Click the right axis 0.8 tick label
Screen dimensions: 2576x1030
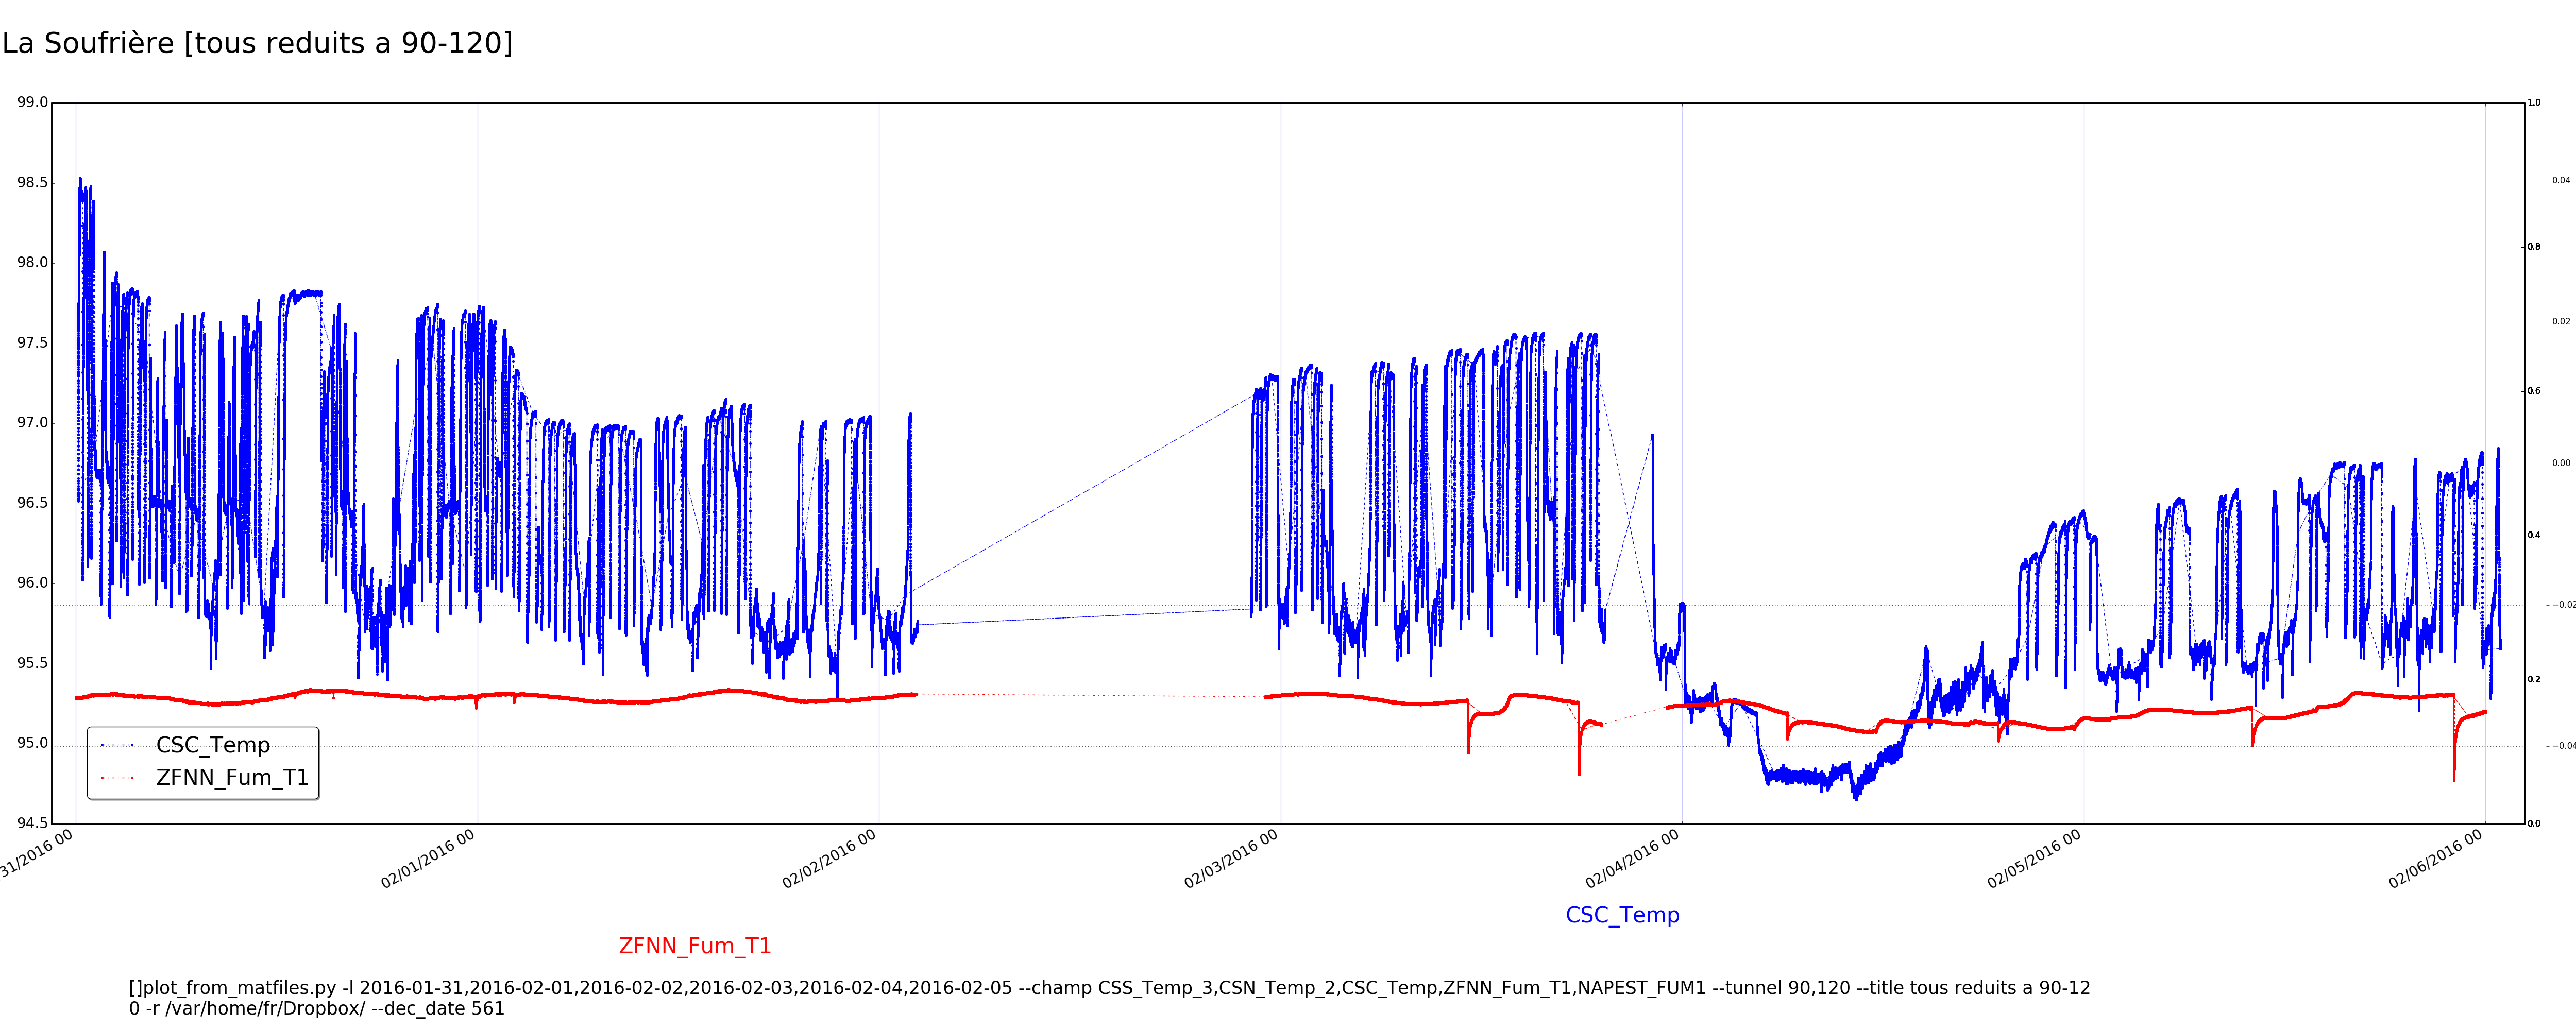point(2534,246)
